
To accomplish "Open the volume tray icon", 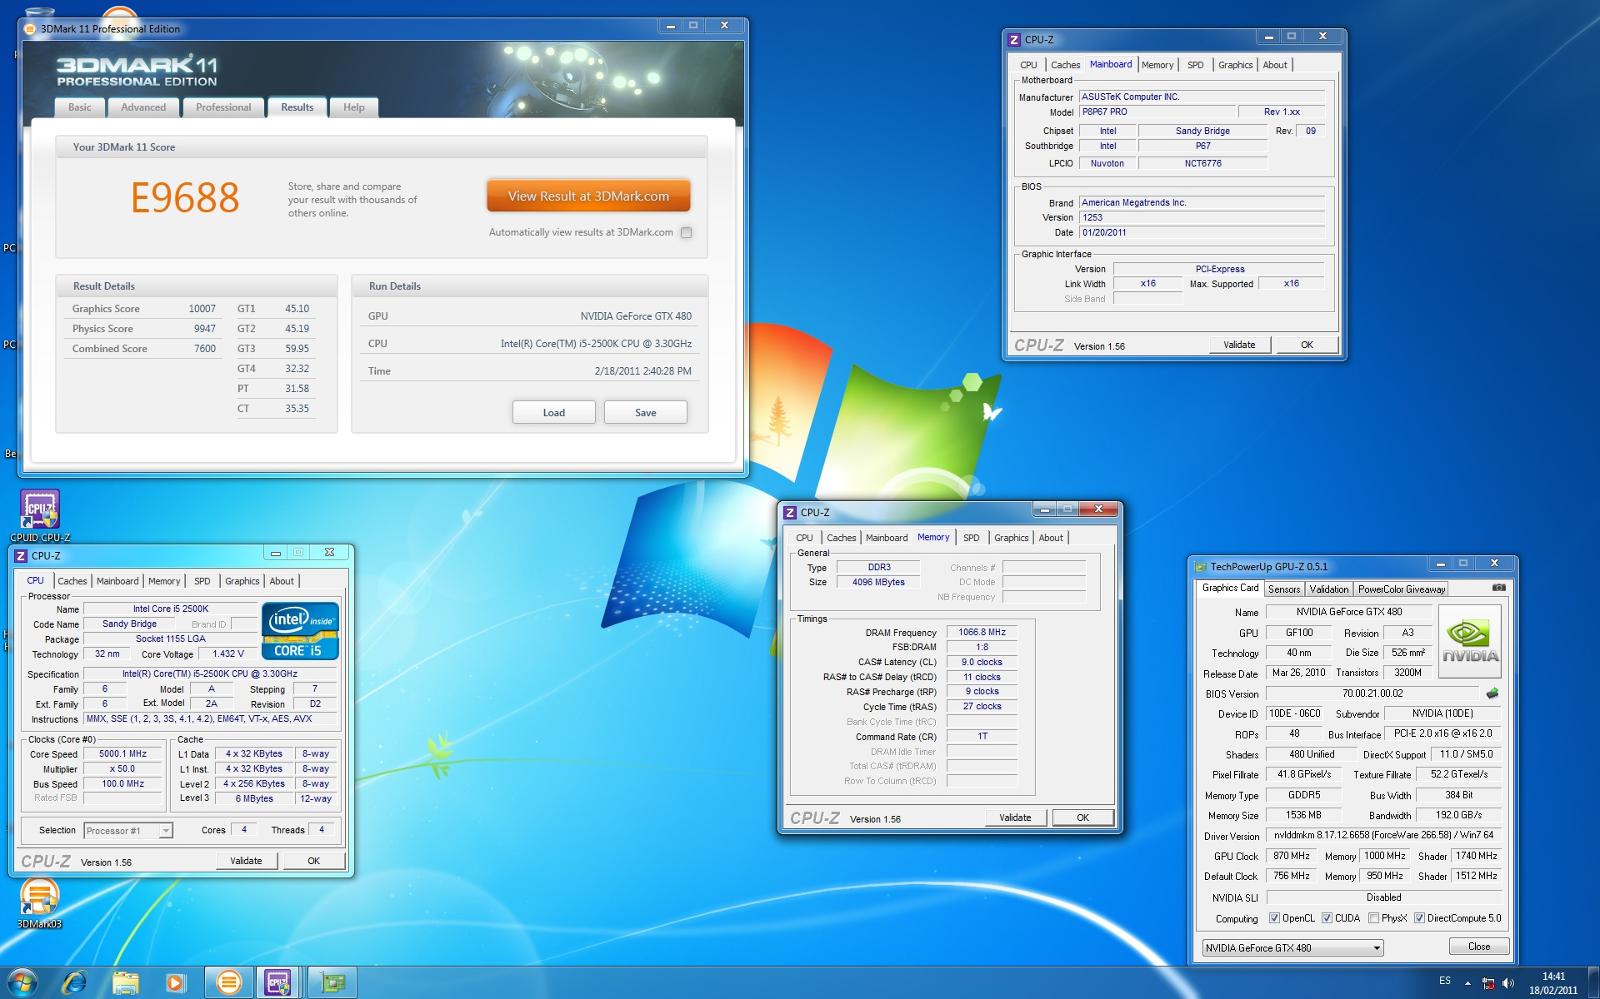I will pos(1508,983).
